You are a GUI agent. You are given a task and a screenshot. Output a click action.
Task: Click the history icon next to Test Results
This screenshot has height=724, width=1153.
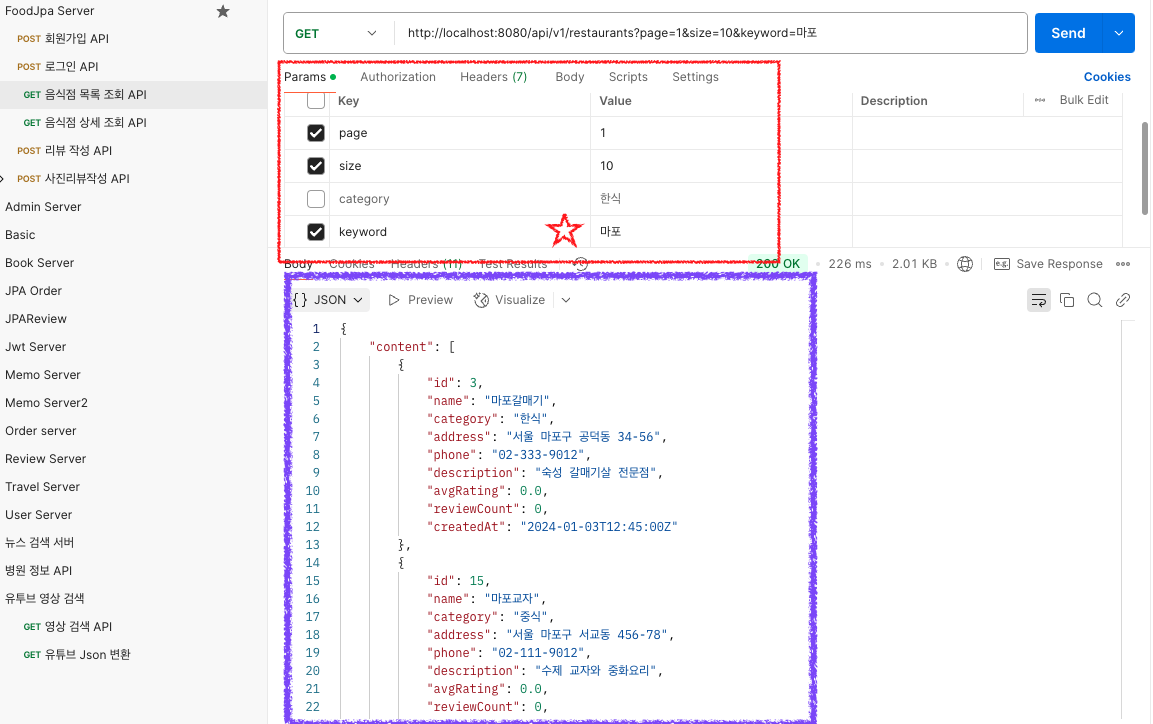[x=580, y=264]
